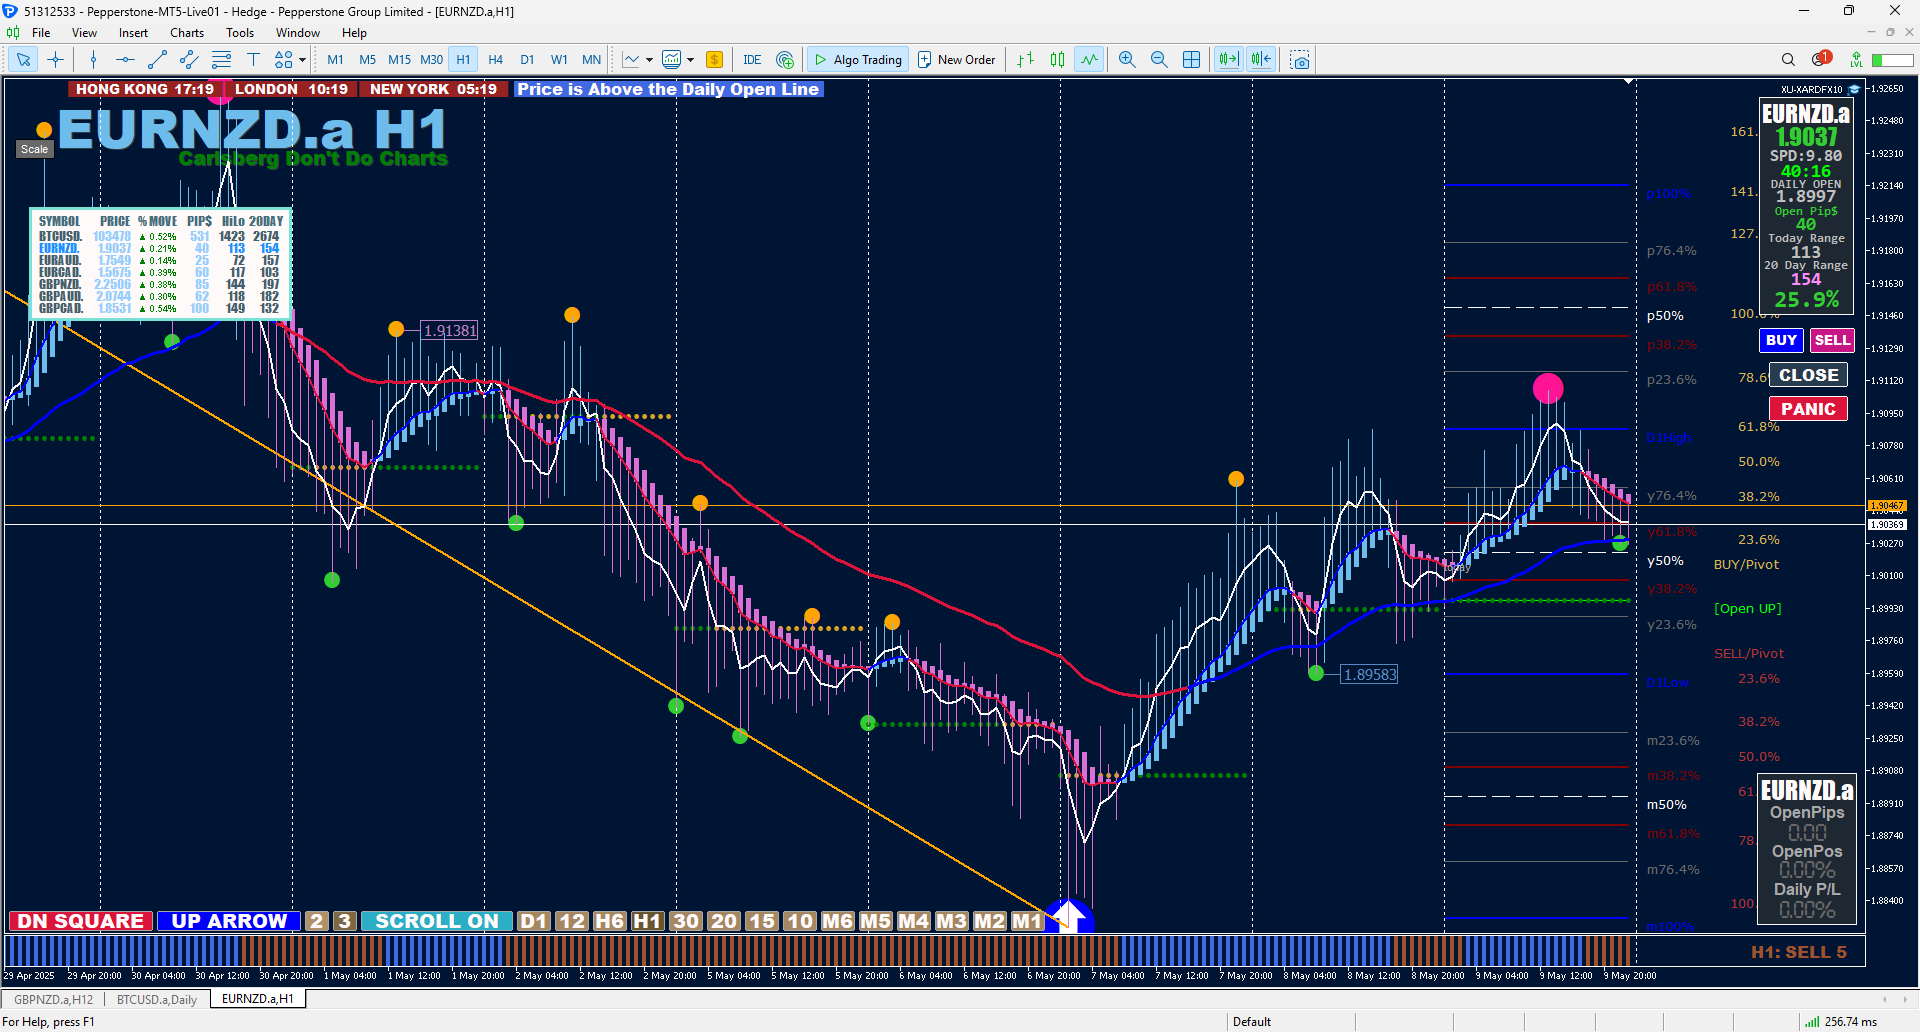Viewport: 1920px width, 1032px height.
Task: Select D1 in bottom timeframe strip
Action: (534, 921)
